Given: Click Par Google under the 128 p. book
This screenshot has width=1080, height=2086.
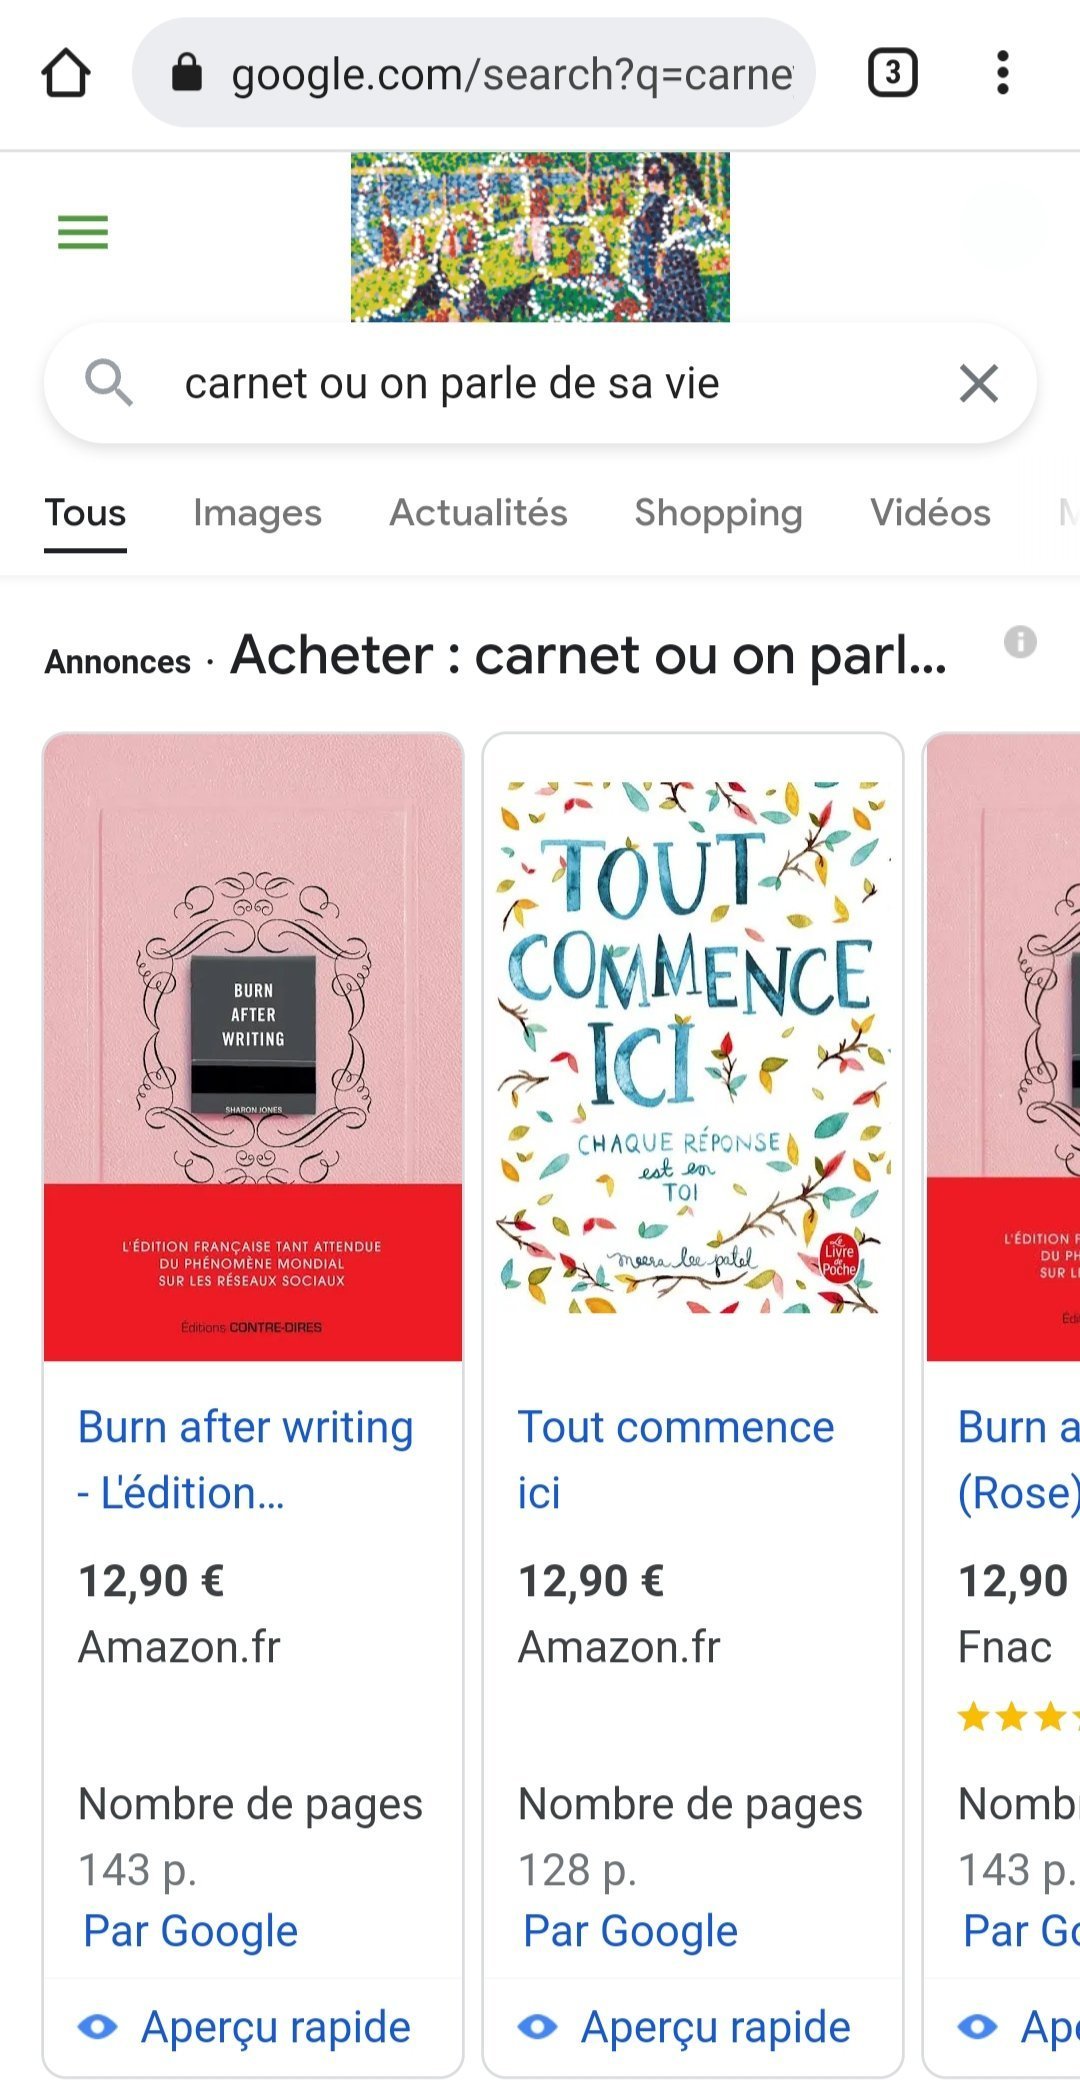Looking at the screenshot, I should click(x=630, y=1931).
